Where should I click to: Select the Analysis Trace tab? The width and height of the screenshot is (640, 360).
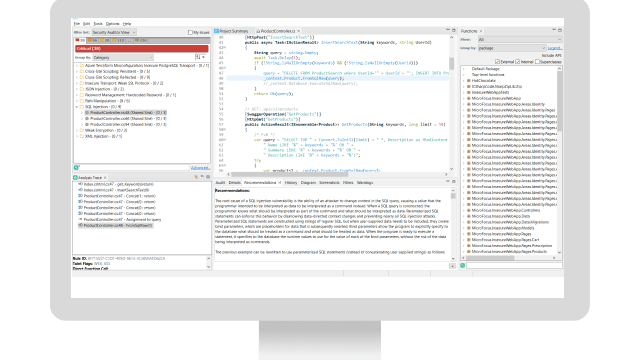coord(89,178)
